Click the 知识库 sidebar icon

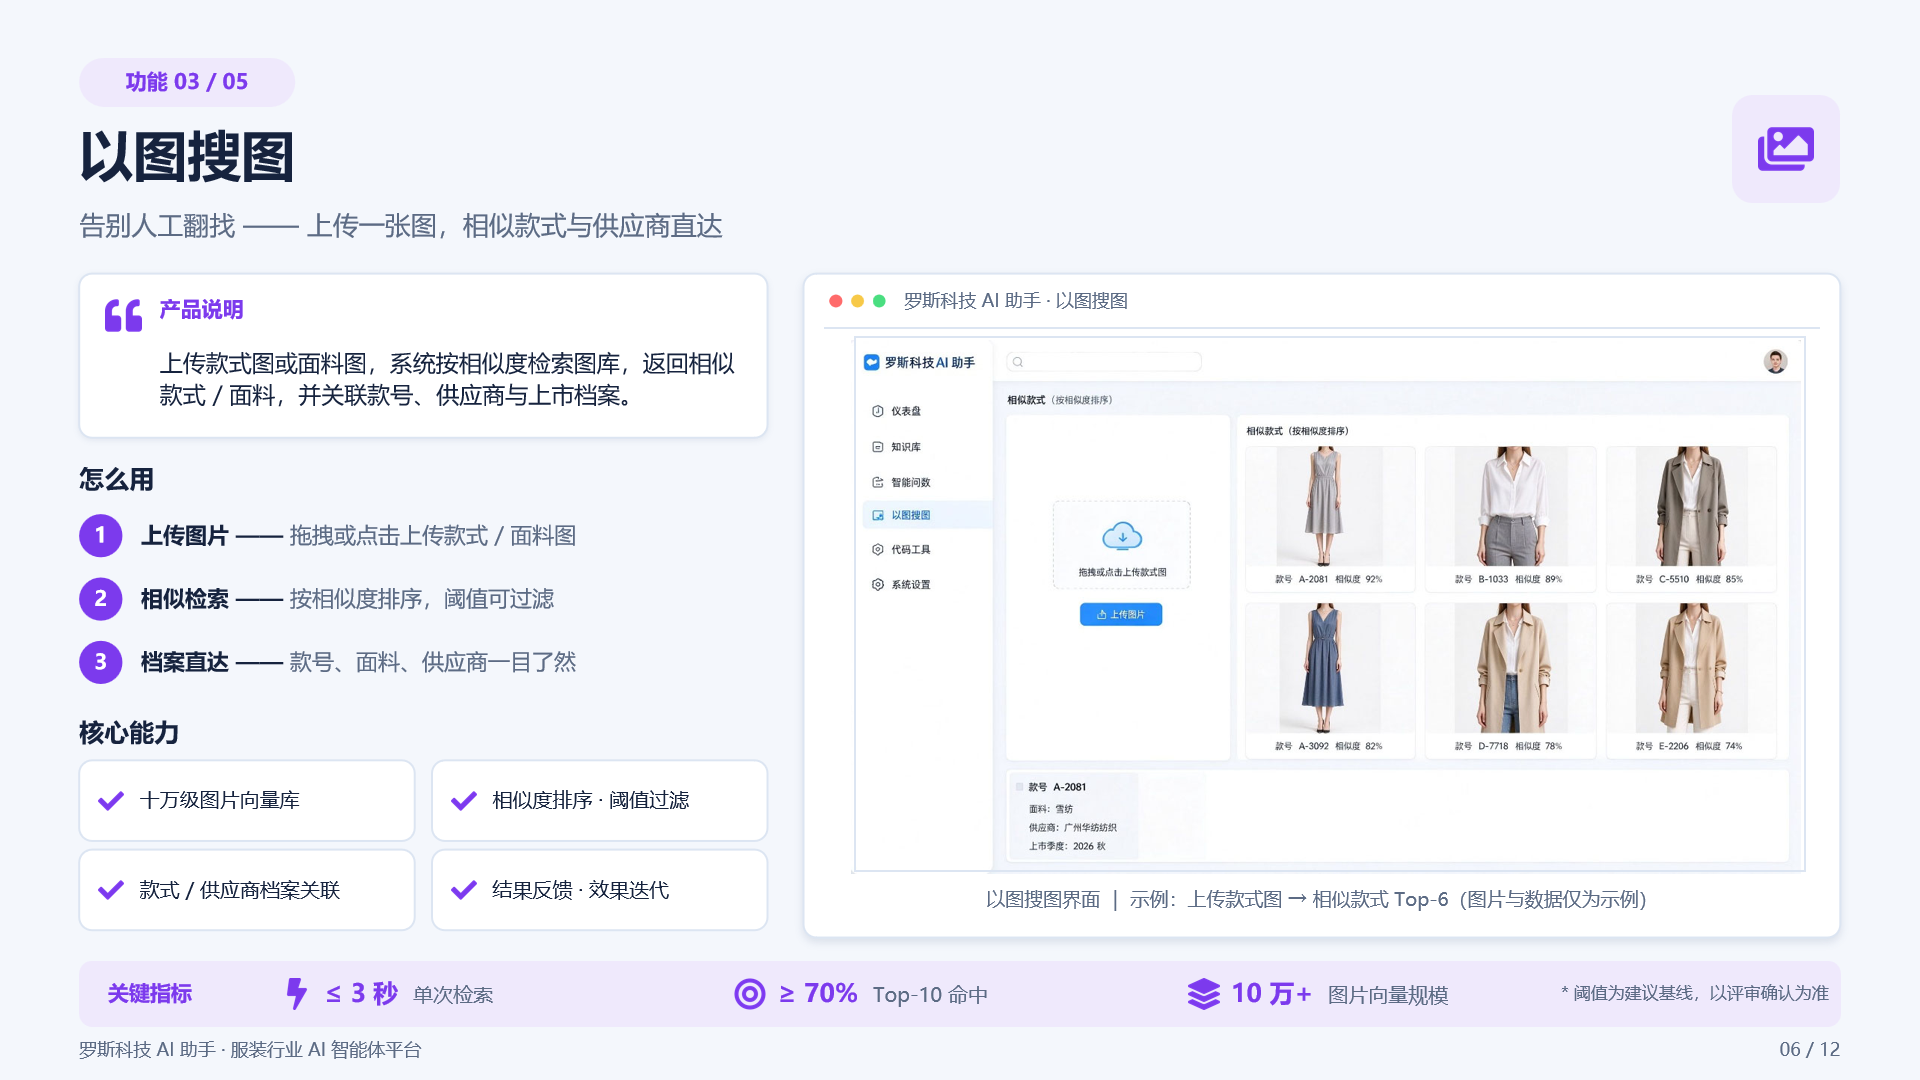[x=877, y=447]
